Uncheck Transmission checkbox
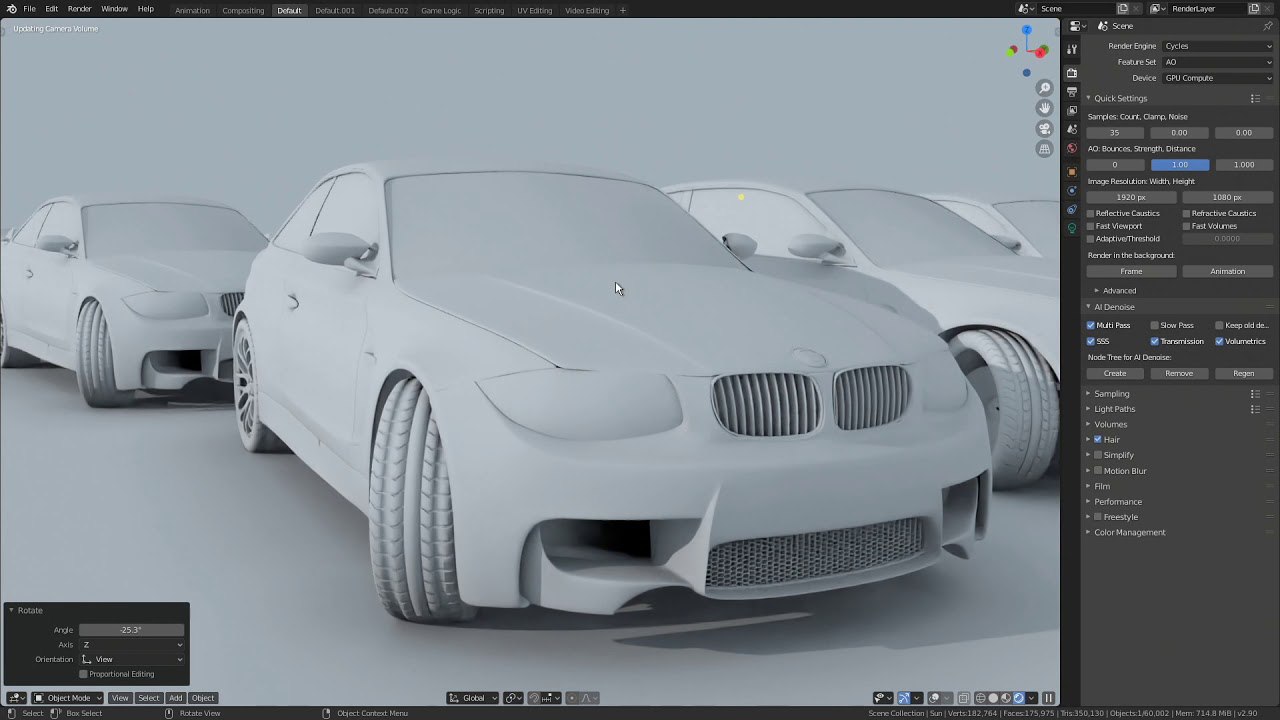 click(x=1155, y=341)
